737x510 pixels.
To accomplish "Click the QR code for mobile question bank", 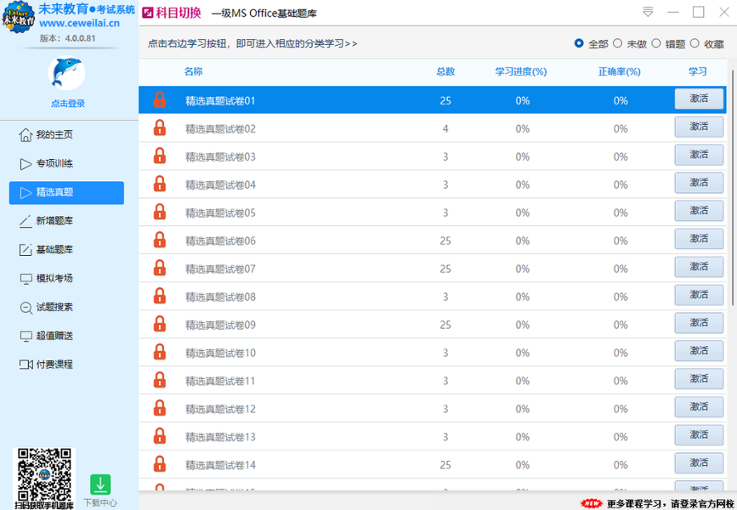I will pyautogui.click(x=43, y=476).
